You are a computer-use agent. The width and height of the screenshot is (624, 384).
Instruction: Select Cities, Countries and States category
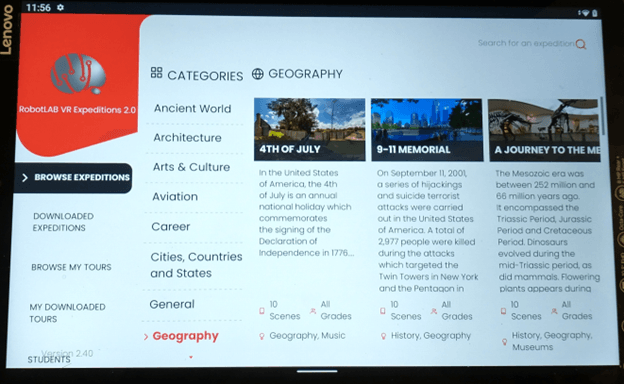pyautogui.click(x=196, y=265)
